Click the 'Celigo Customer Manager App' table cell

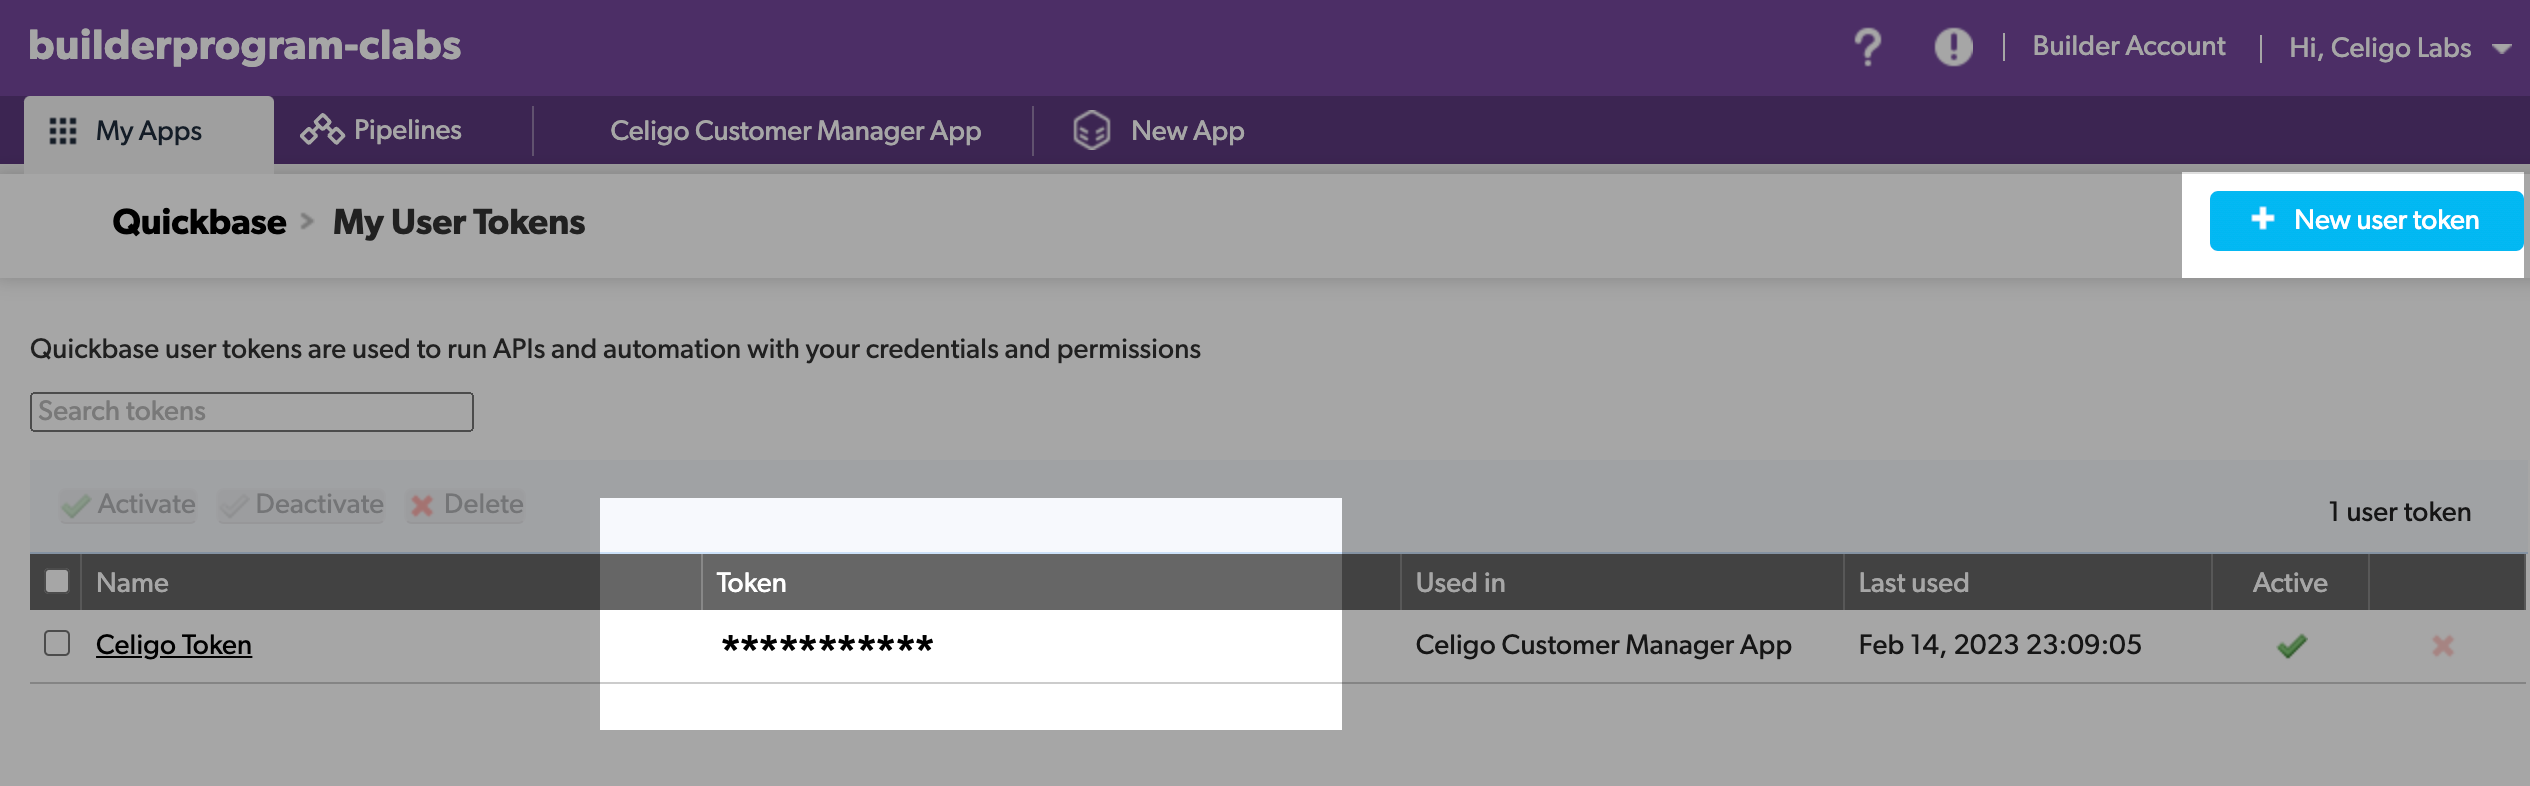[x=1603, y=645]
